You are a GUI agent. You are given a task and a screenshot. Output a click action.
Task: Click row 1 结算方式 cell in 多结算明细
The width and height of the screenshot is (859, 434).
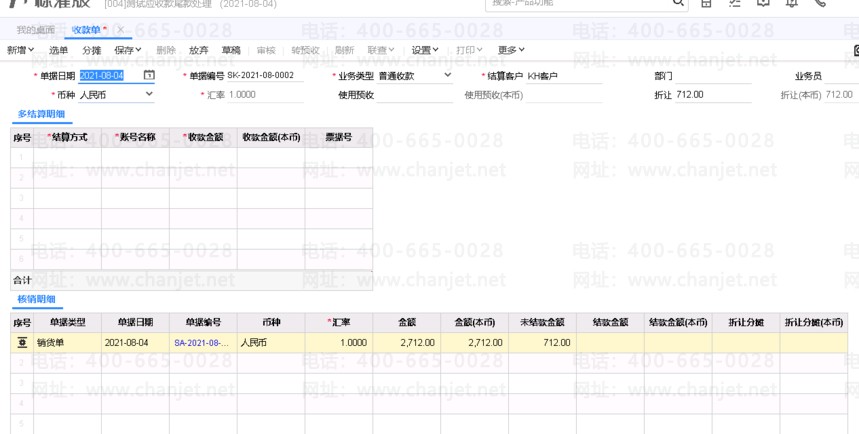pos(67,158)
